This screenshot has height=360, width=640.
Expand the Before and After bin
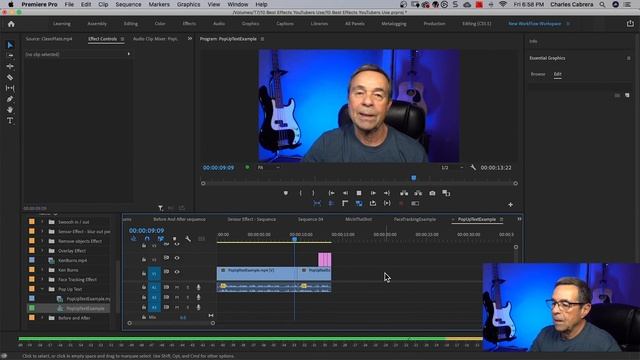[42, 318]
